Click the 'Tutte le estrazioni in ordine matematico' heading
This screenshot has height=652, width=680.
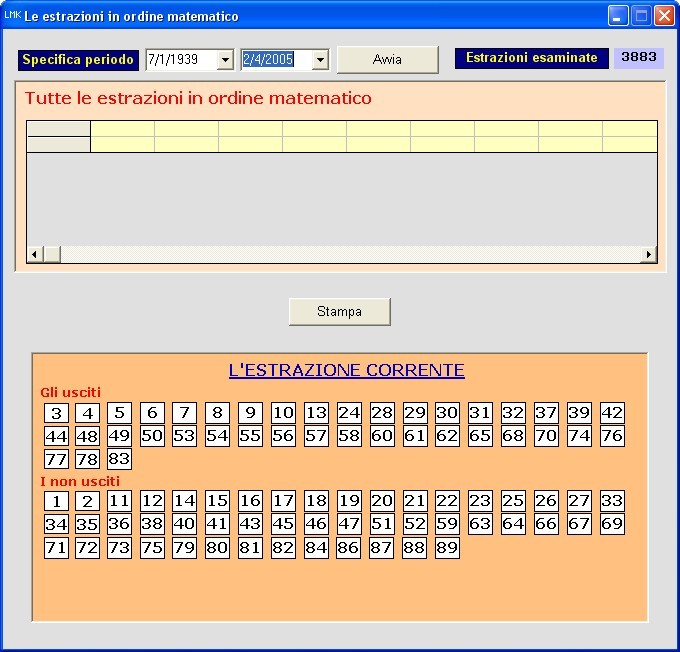point(198,98)
